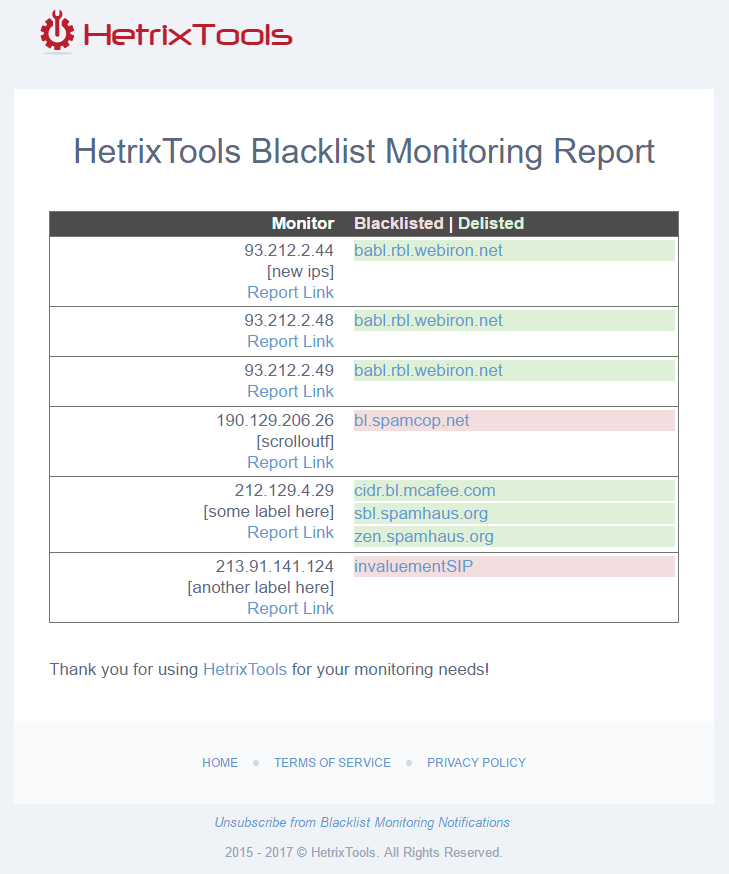Open Report Link for 93.212.2.49
729x874 pixels.
[290, 391]
